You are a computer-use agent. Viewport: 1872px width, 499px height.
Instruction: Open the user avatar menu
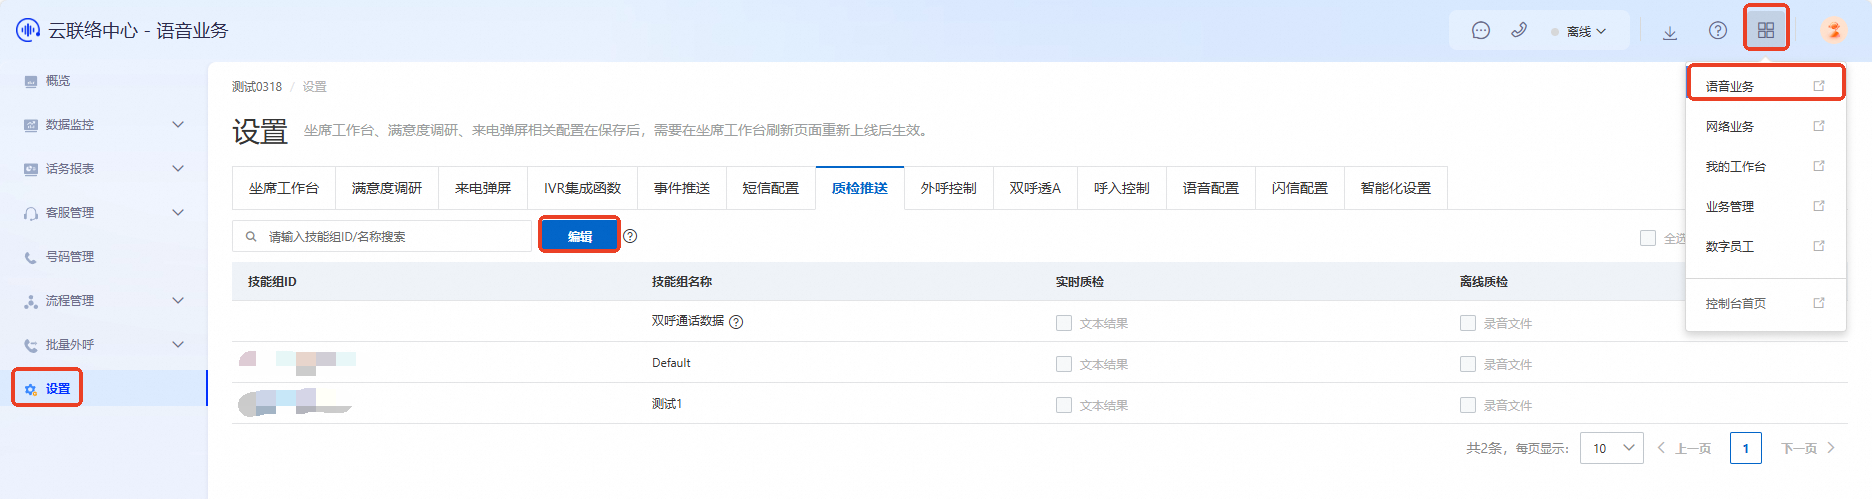pos(1834,30)
